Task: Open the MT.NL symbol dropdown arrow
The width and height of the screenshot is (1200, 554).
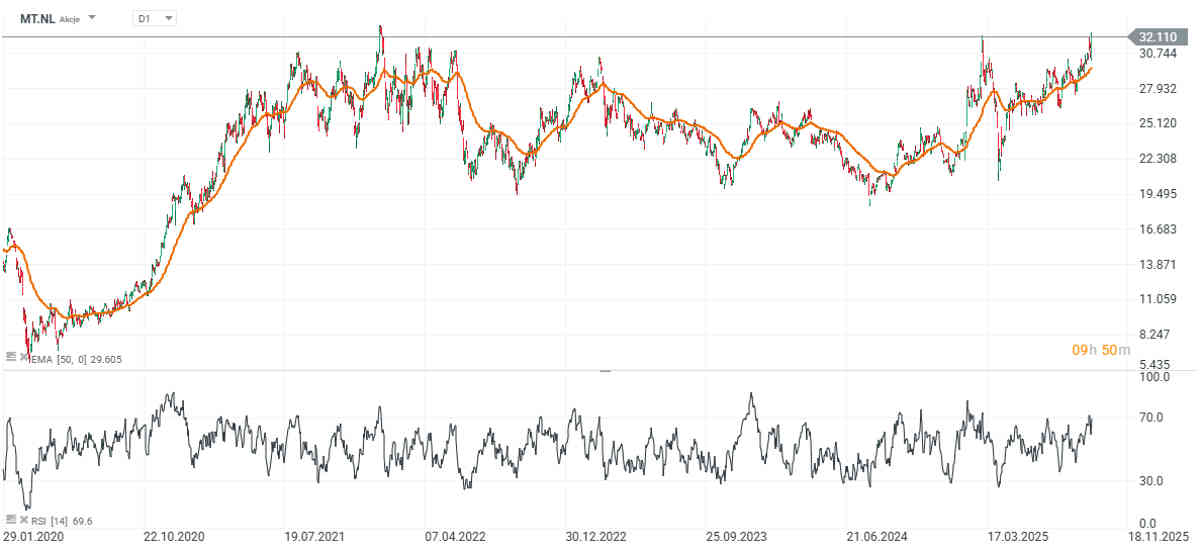Action: point(93,18)
